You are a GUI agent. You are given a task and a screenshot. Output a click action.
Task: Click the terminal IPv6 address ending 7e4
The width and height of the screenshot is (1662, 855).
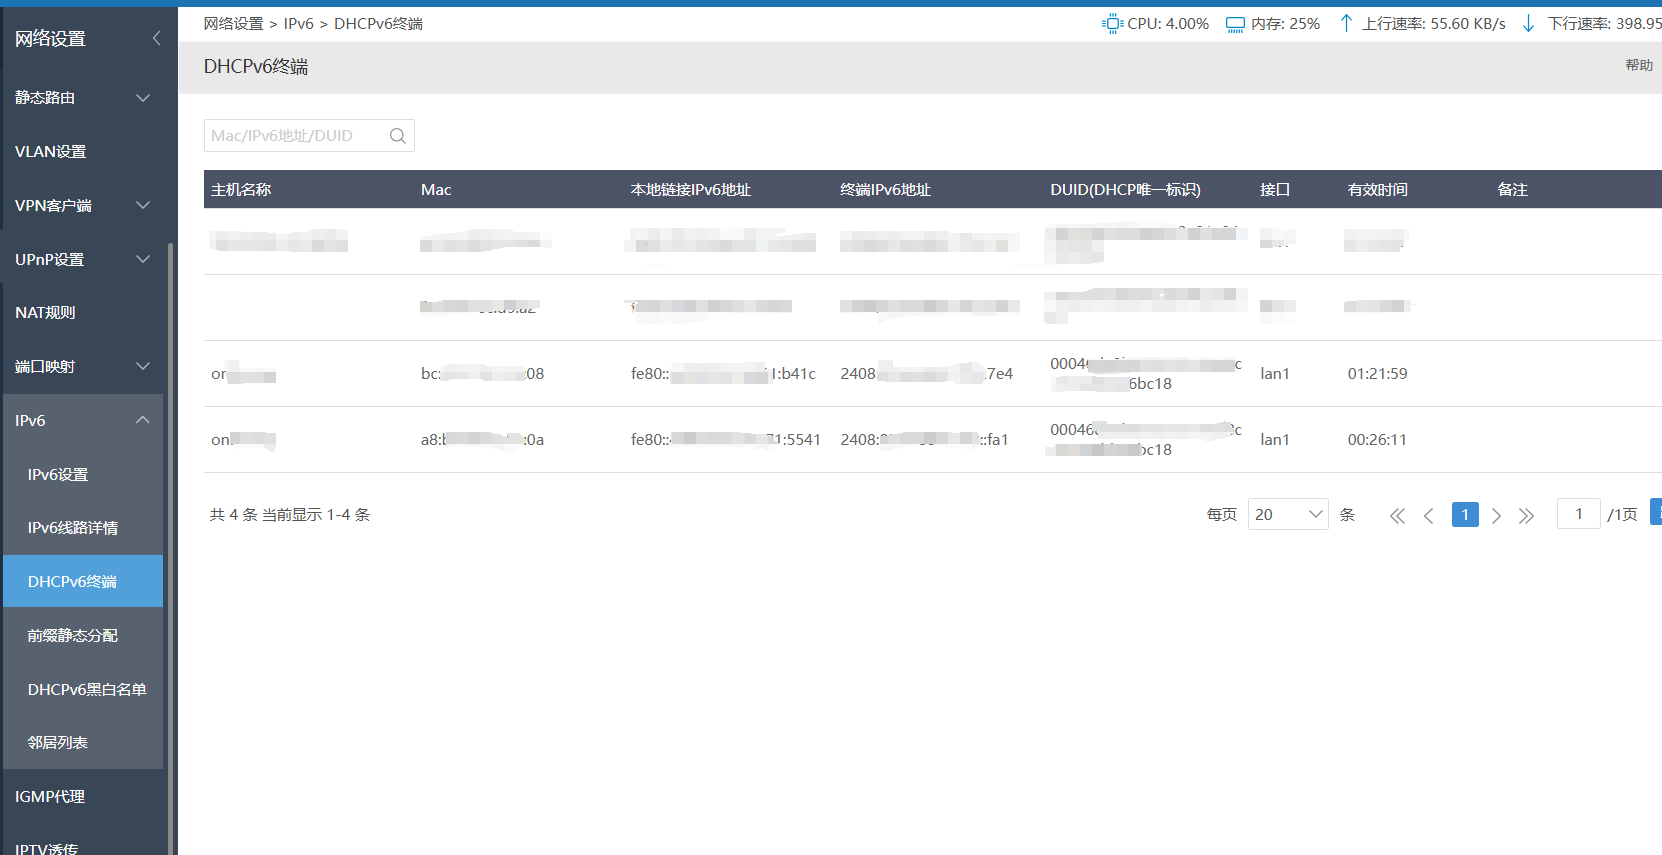926,373
